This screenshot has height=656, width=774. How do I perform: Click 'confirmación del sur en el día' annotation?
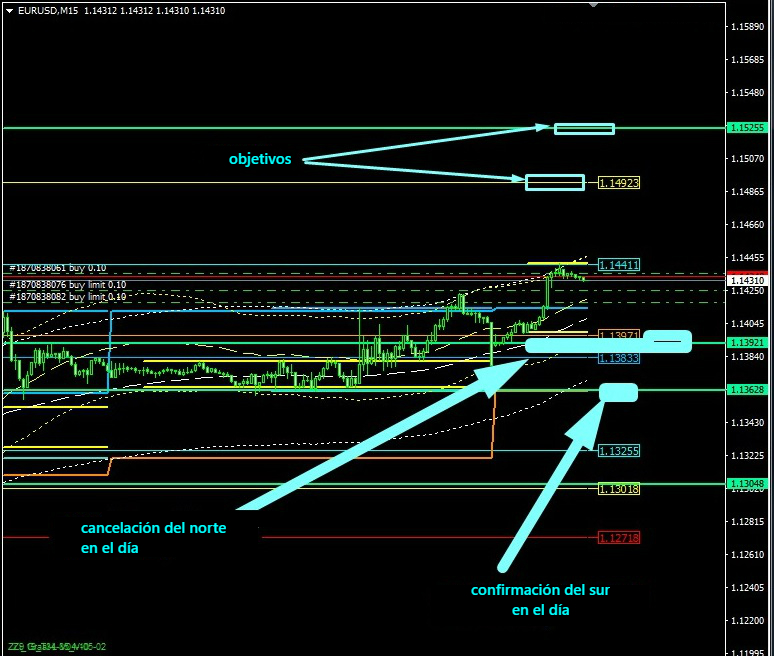point(540,599)
